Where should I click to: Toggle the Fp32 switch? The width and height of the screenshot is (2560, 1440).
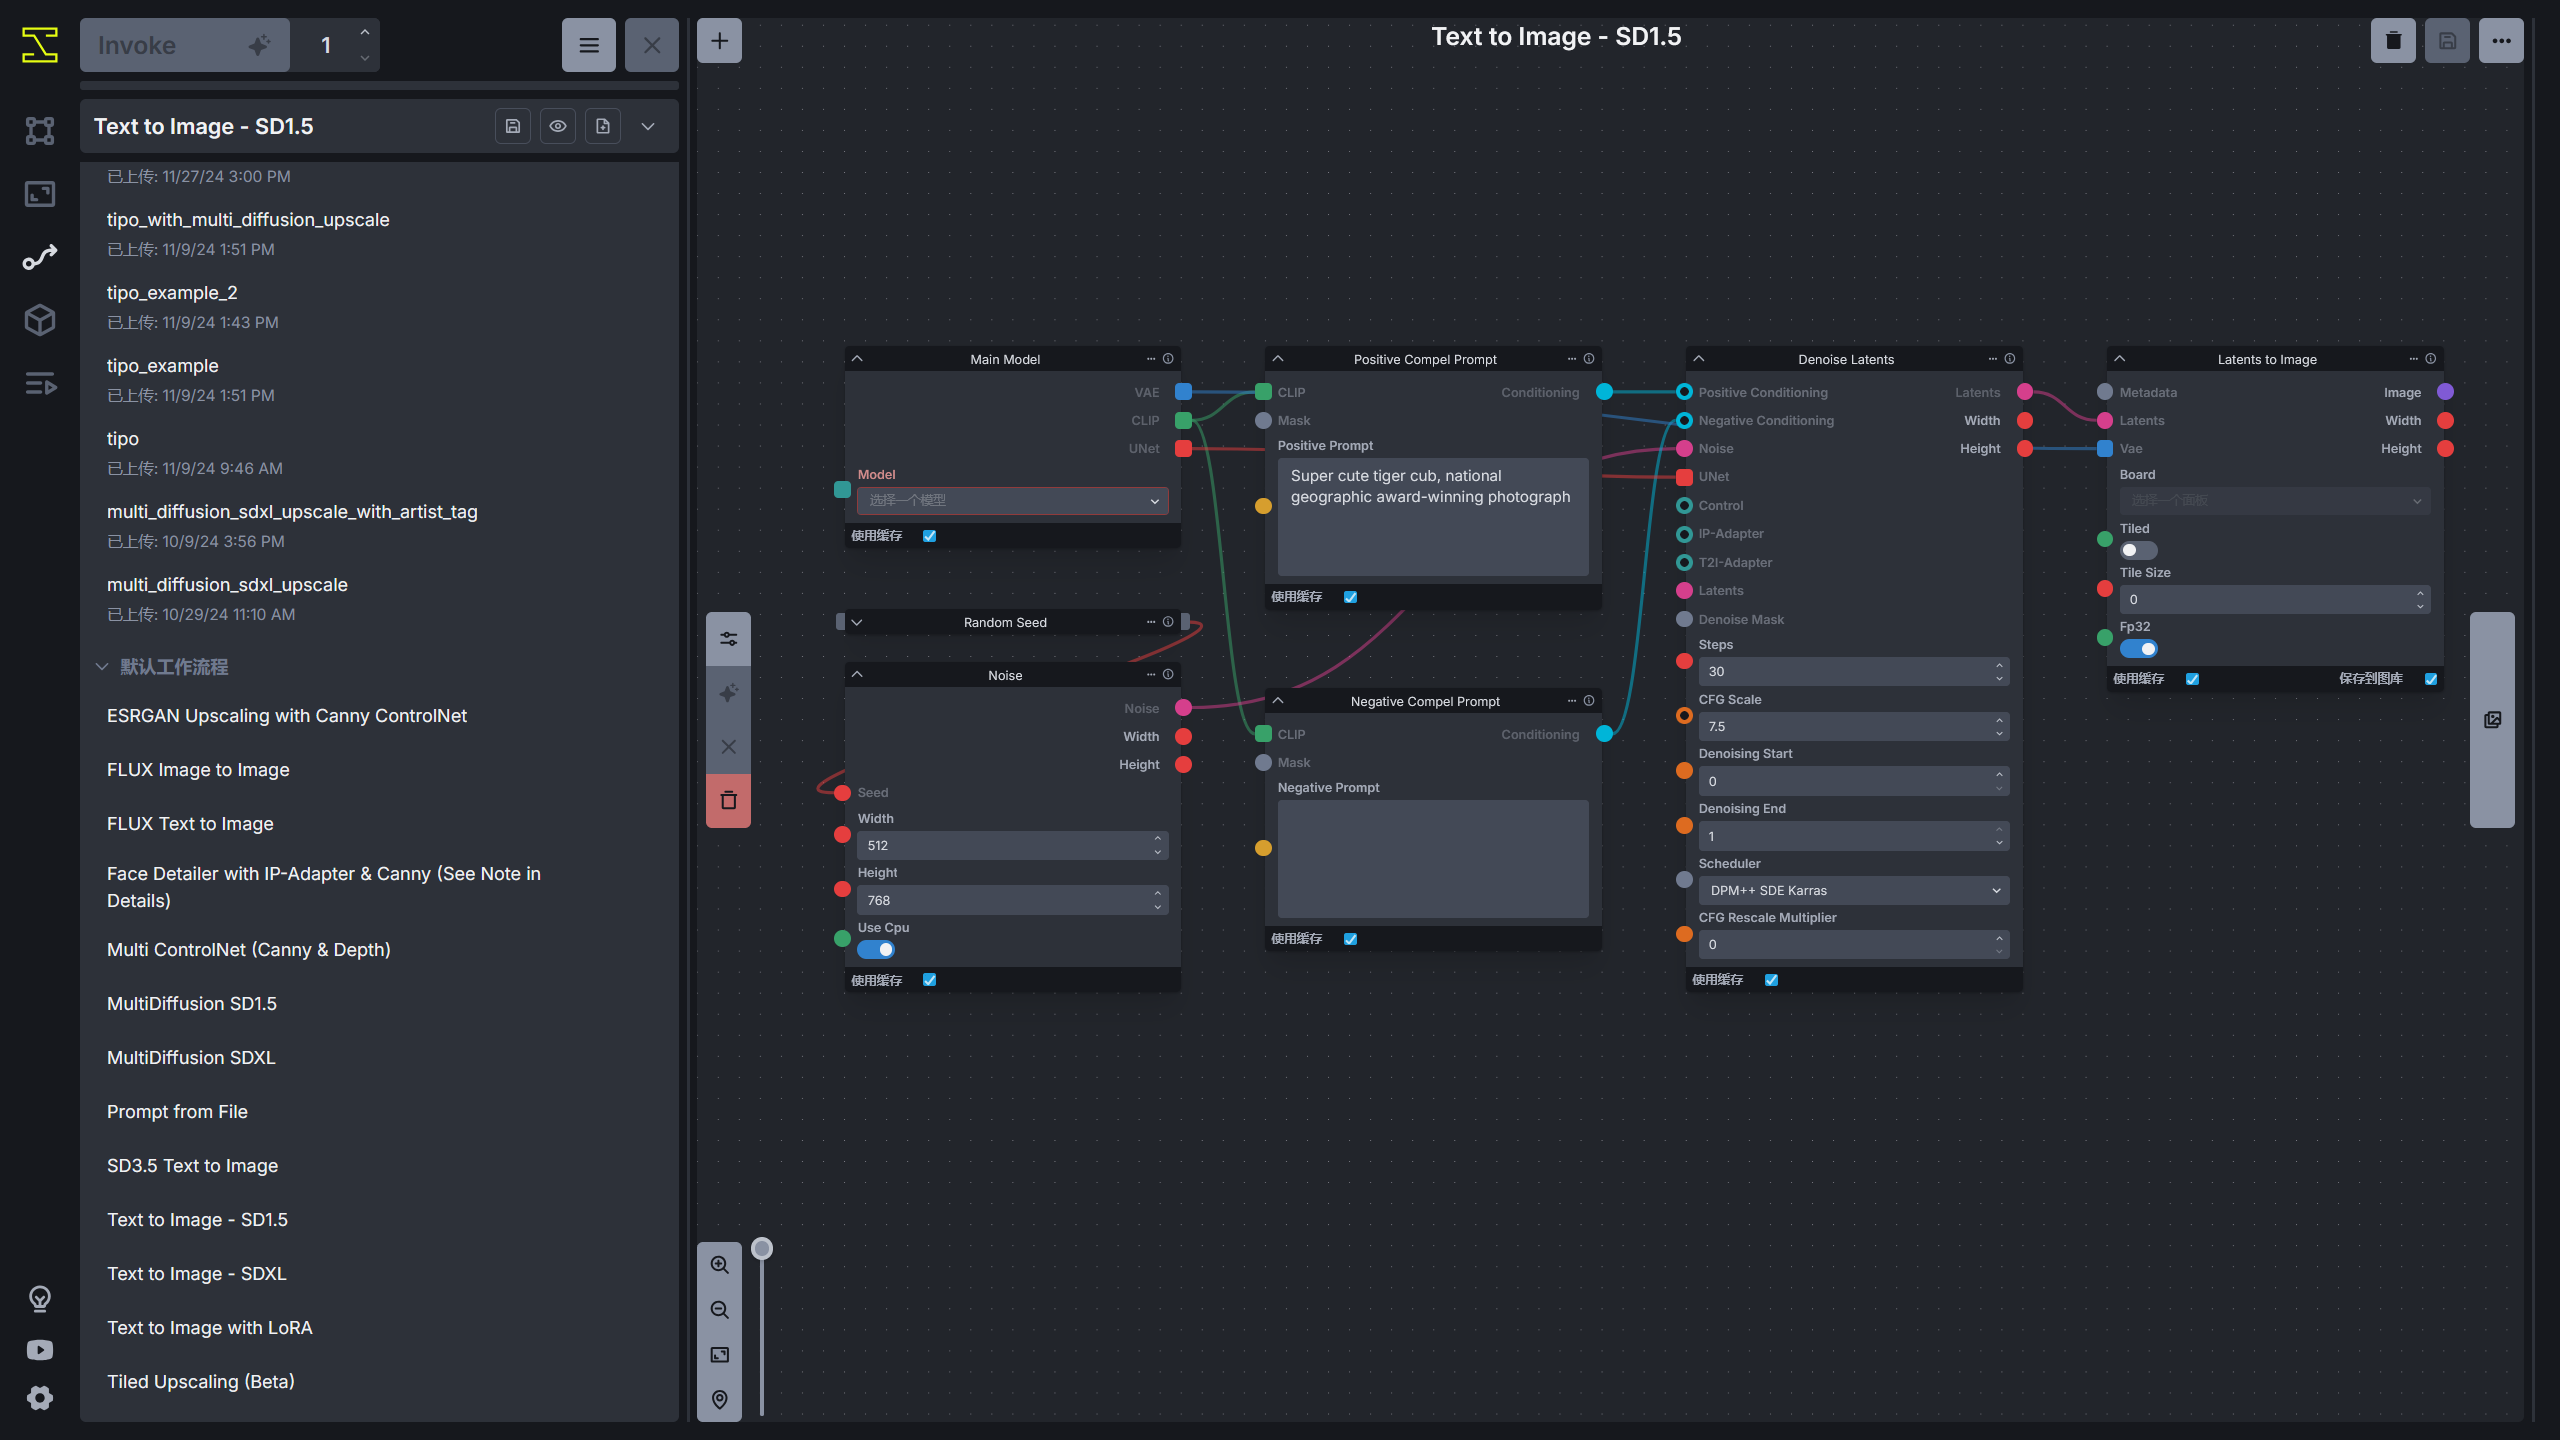2138,649
